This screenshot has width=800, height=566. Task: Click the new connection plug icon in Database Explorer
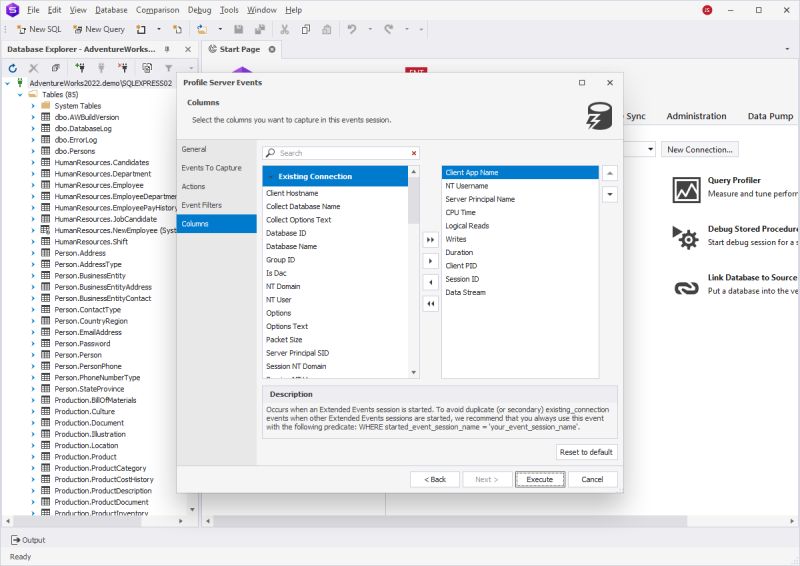coord(80,68)
